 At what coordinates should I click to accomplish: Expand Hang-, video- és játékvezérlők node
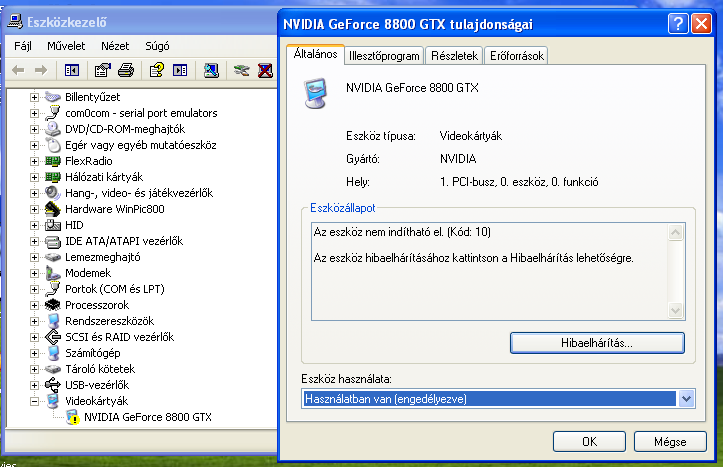click(x=34, y=193)
